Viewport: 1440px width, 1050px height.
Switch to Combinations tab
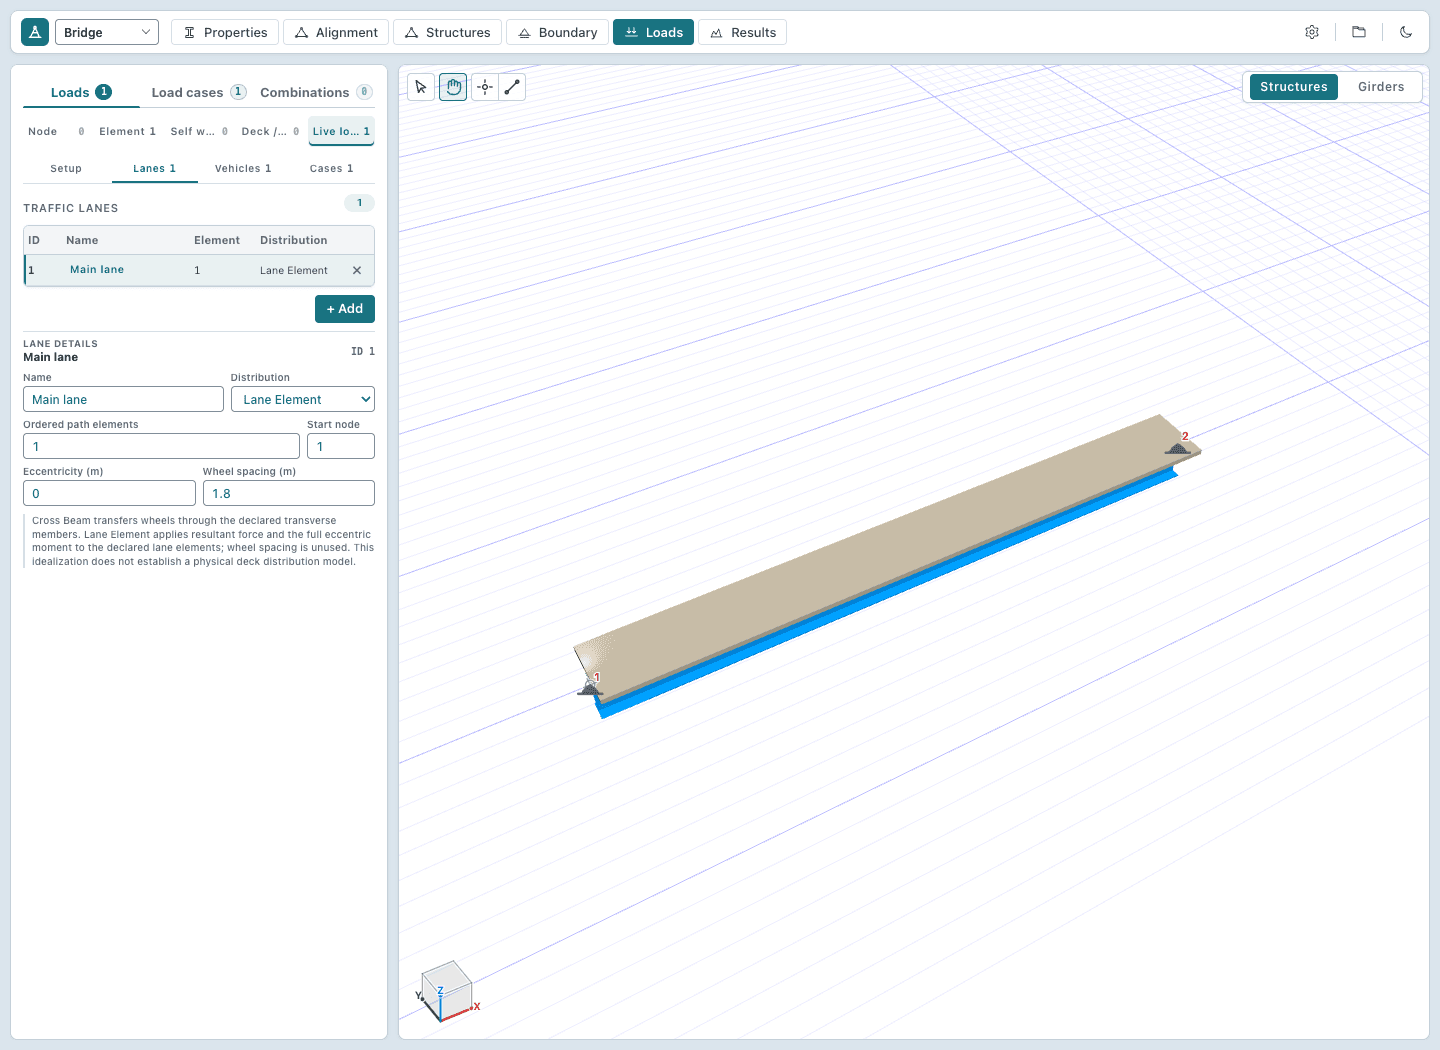tap(316, 92)
